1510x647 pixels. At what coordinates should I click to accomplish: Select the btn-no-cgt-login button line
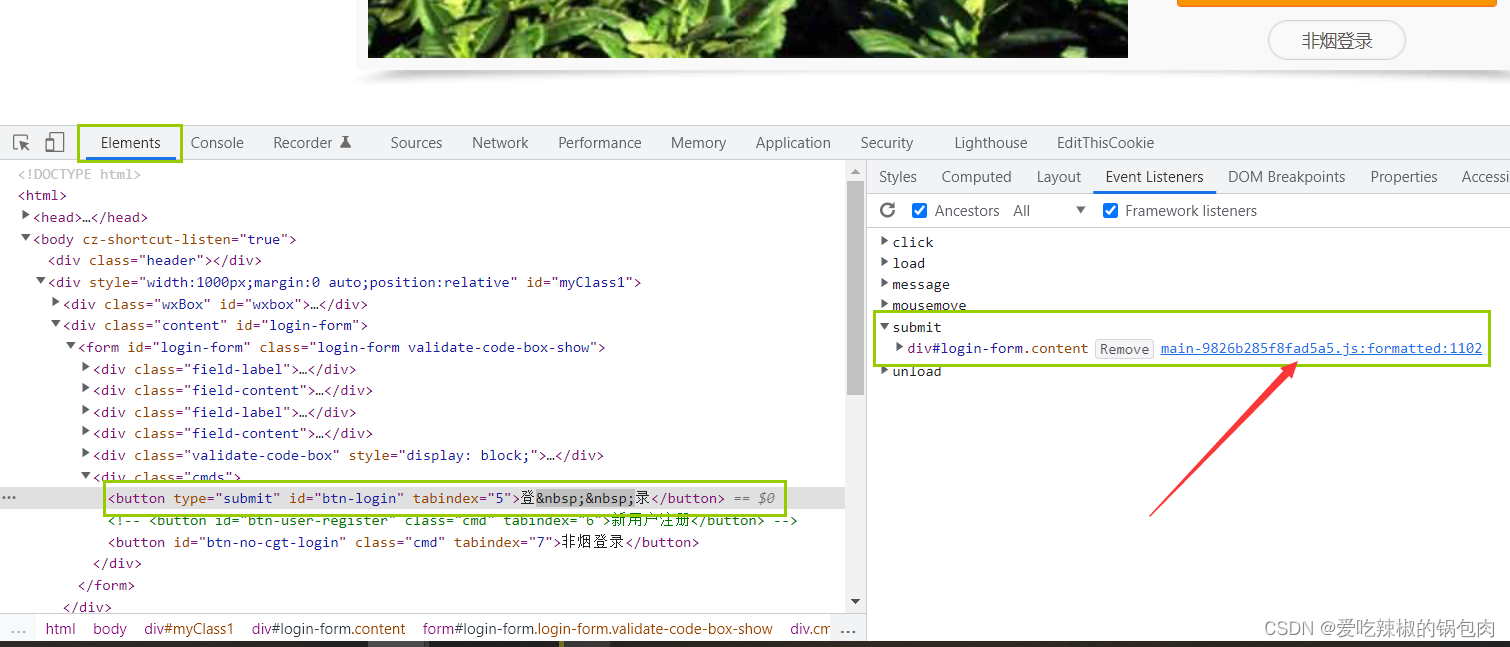[x=403, y=542]
